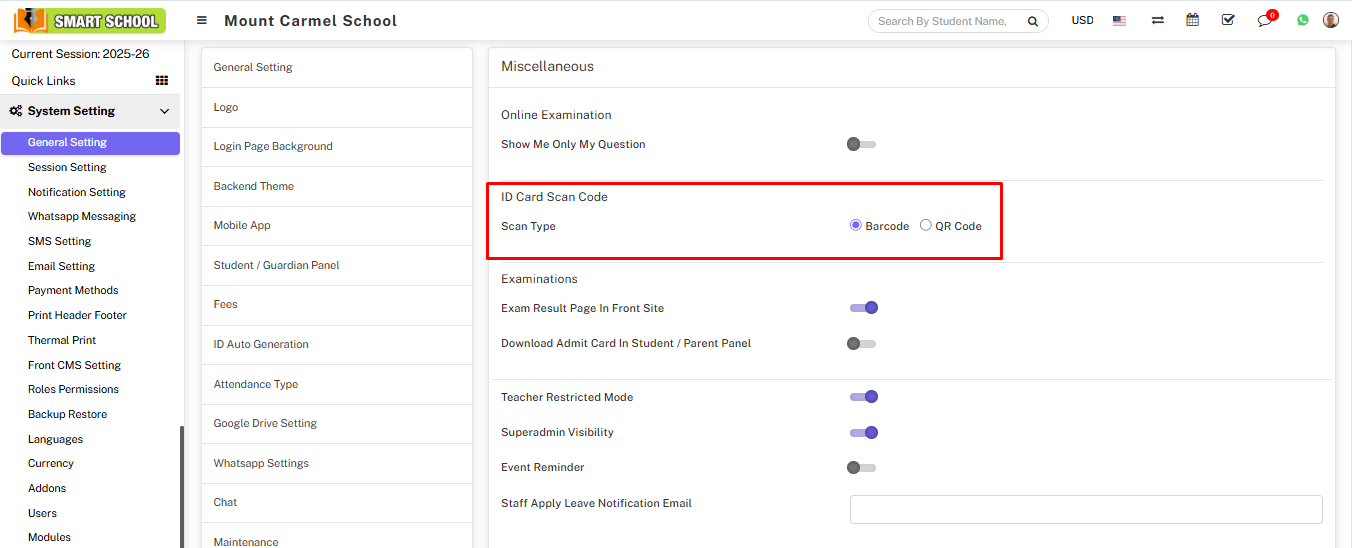
Task: Click the user profile avatar
Action: point(1330,20)
